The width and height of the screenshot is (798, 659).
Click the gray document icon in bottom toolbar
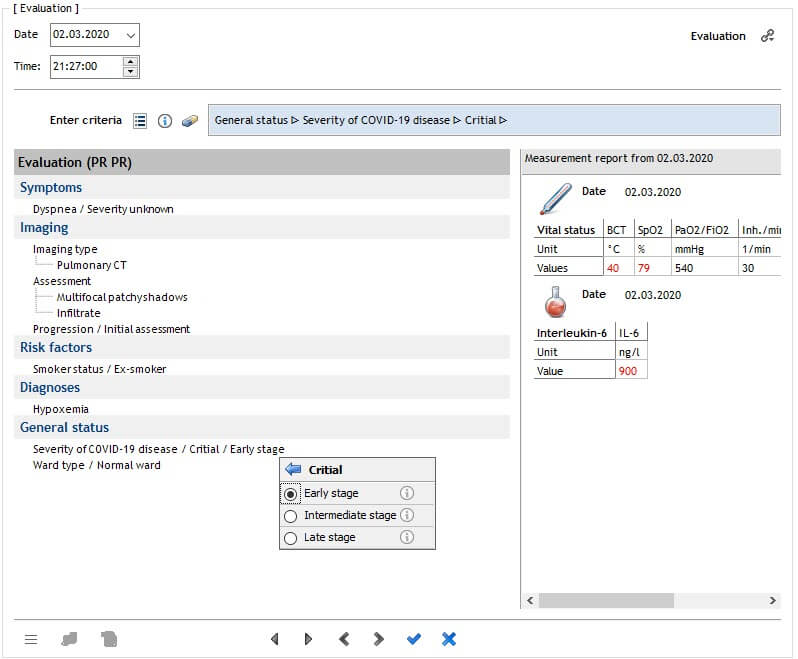(x=108, y=639)
